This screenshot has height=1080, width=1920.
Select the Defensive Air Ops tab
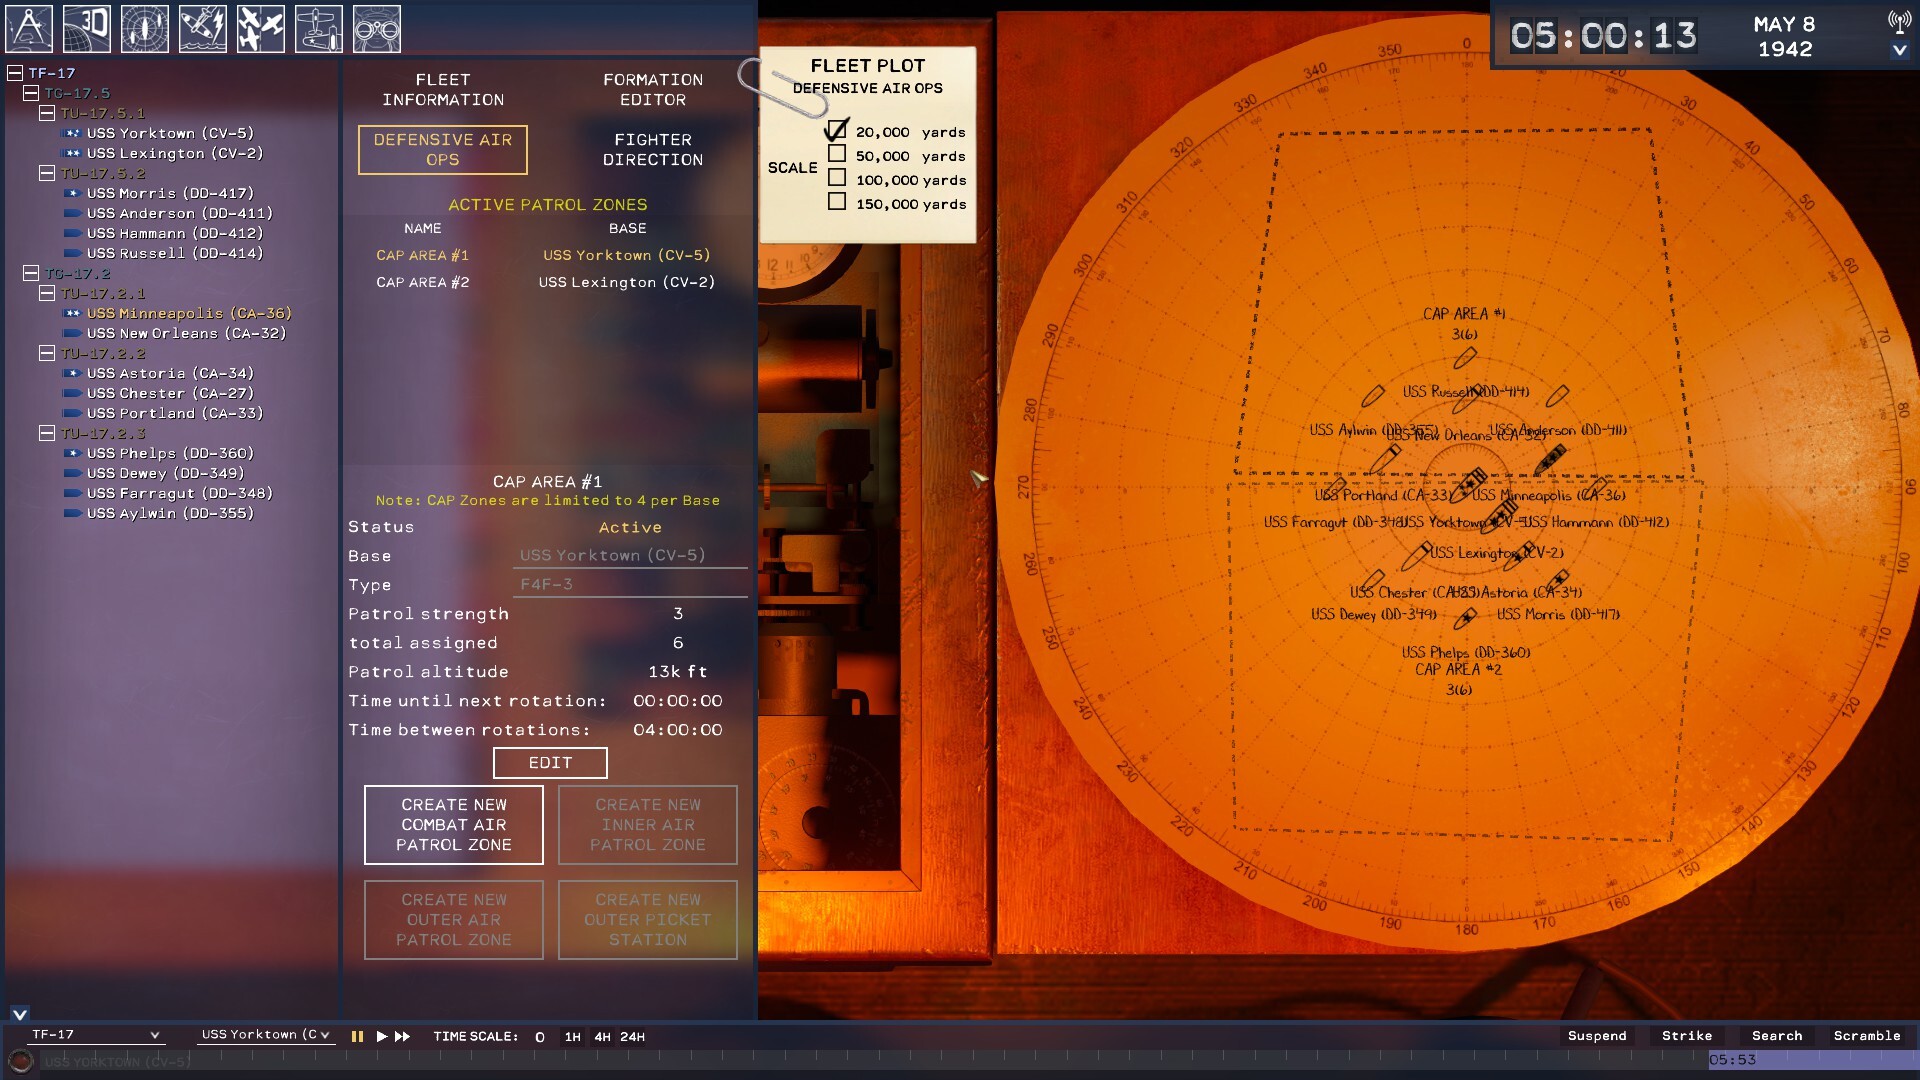[x=443, y=150]
